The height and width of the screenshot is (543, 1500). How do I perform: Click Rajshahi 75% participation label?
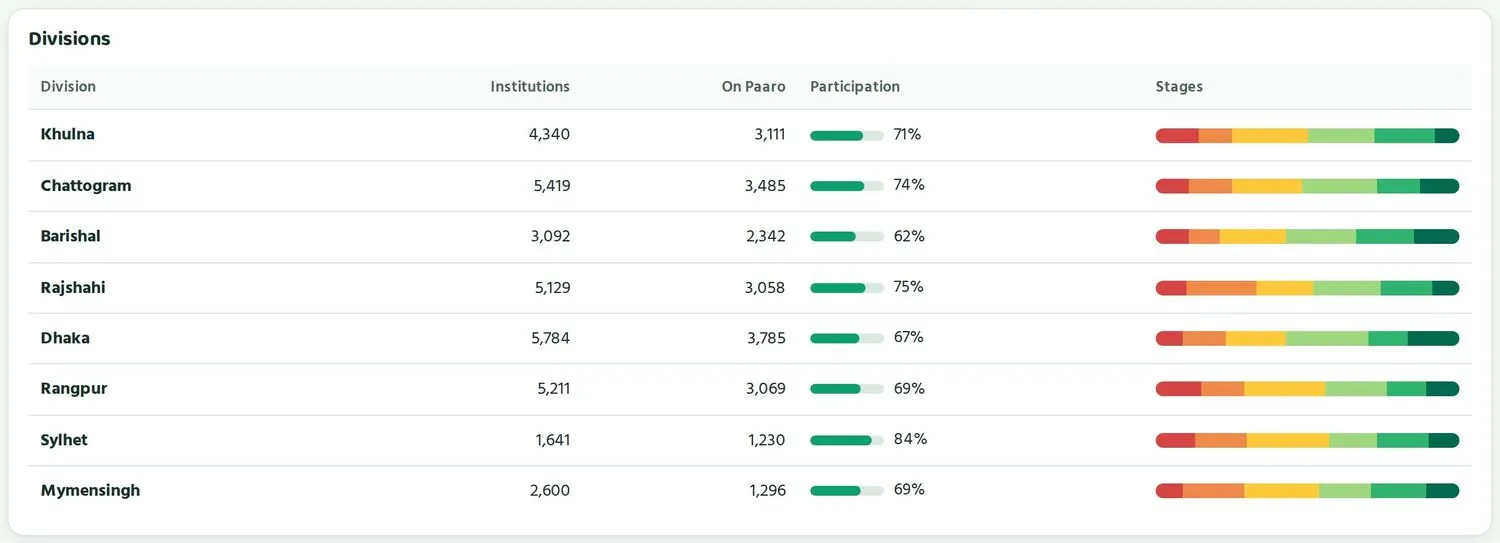[x=909, y=287]
